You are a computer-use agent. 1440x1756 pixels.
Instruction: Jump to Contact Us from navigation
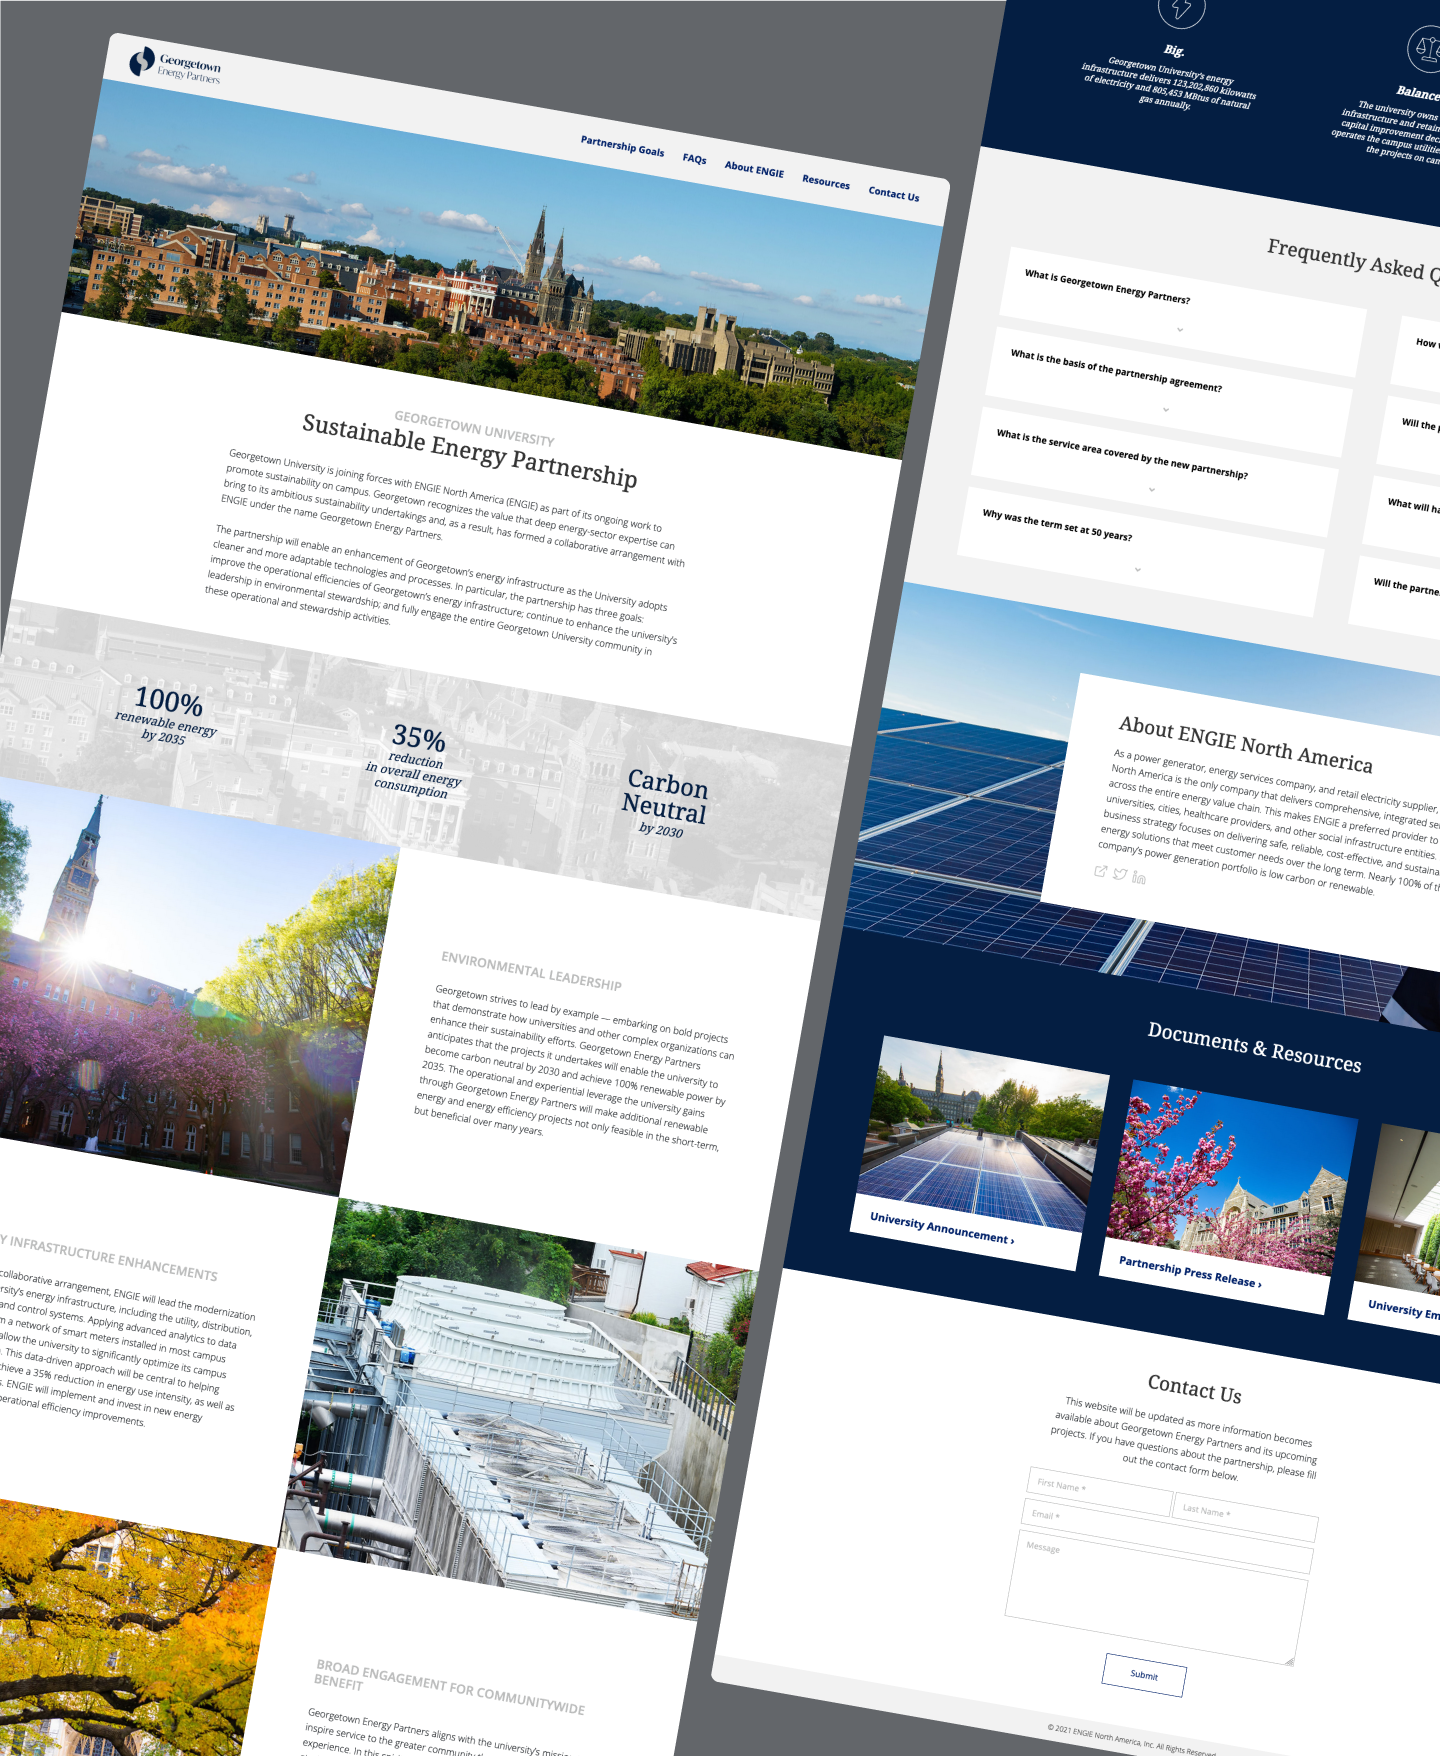894,194
